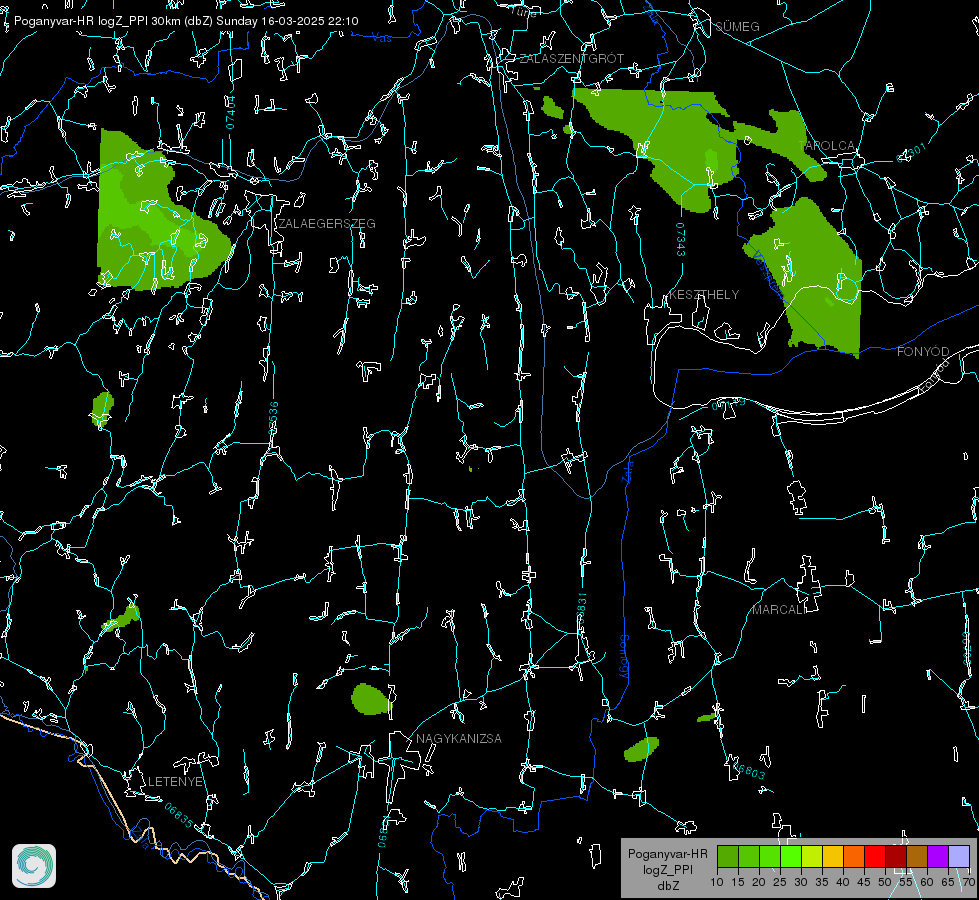Click the dbZ unit label in legend
The image size is (979, 900).
[x=668, y=886]
